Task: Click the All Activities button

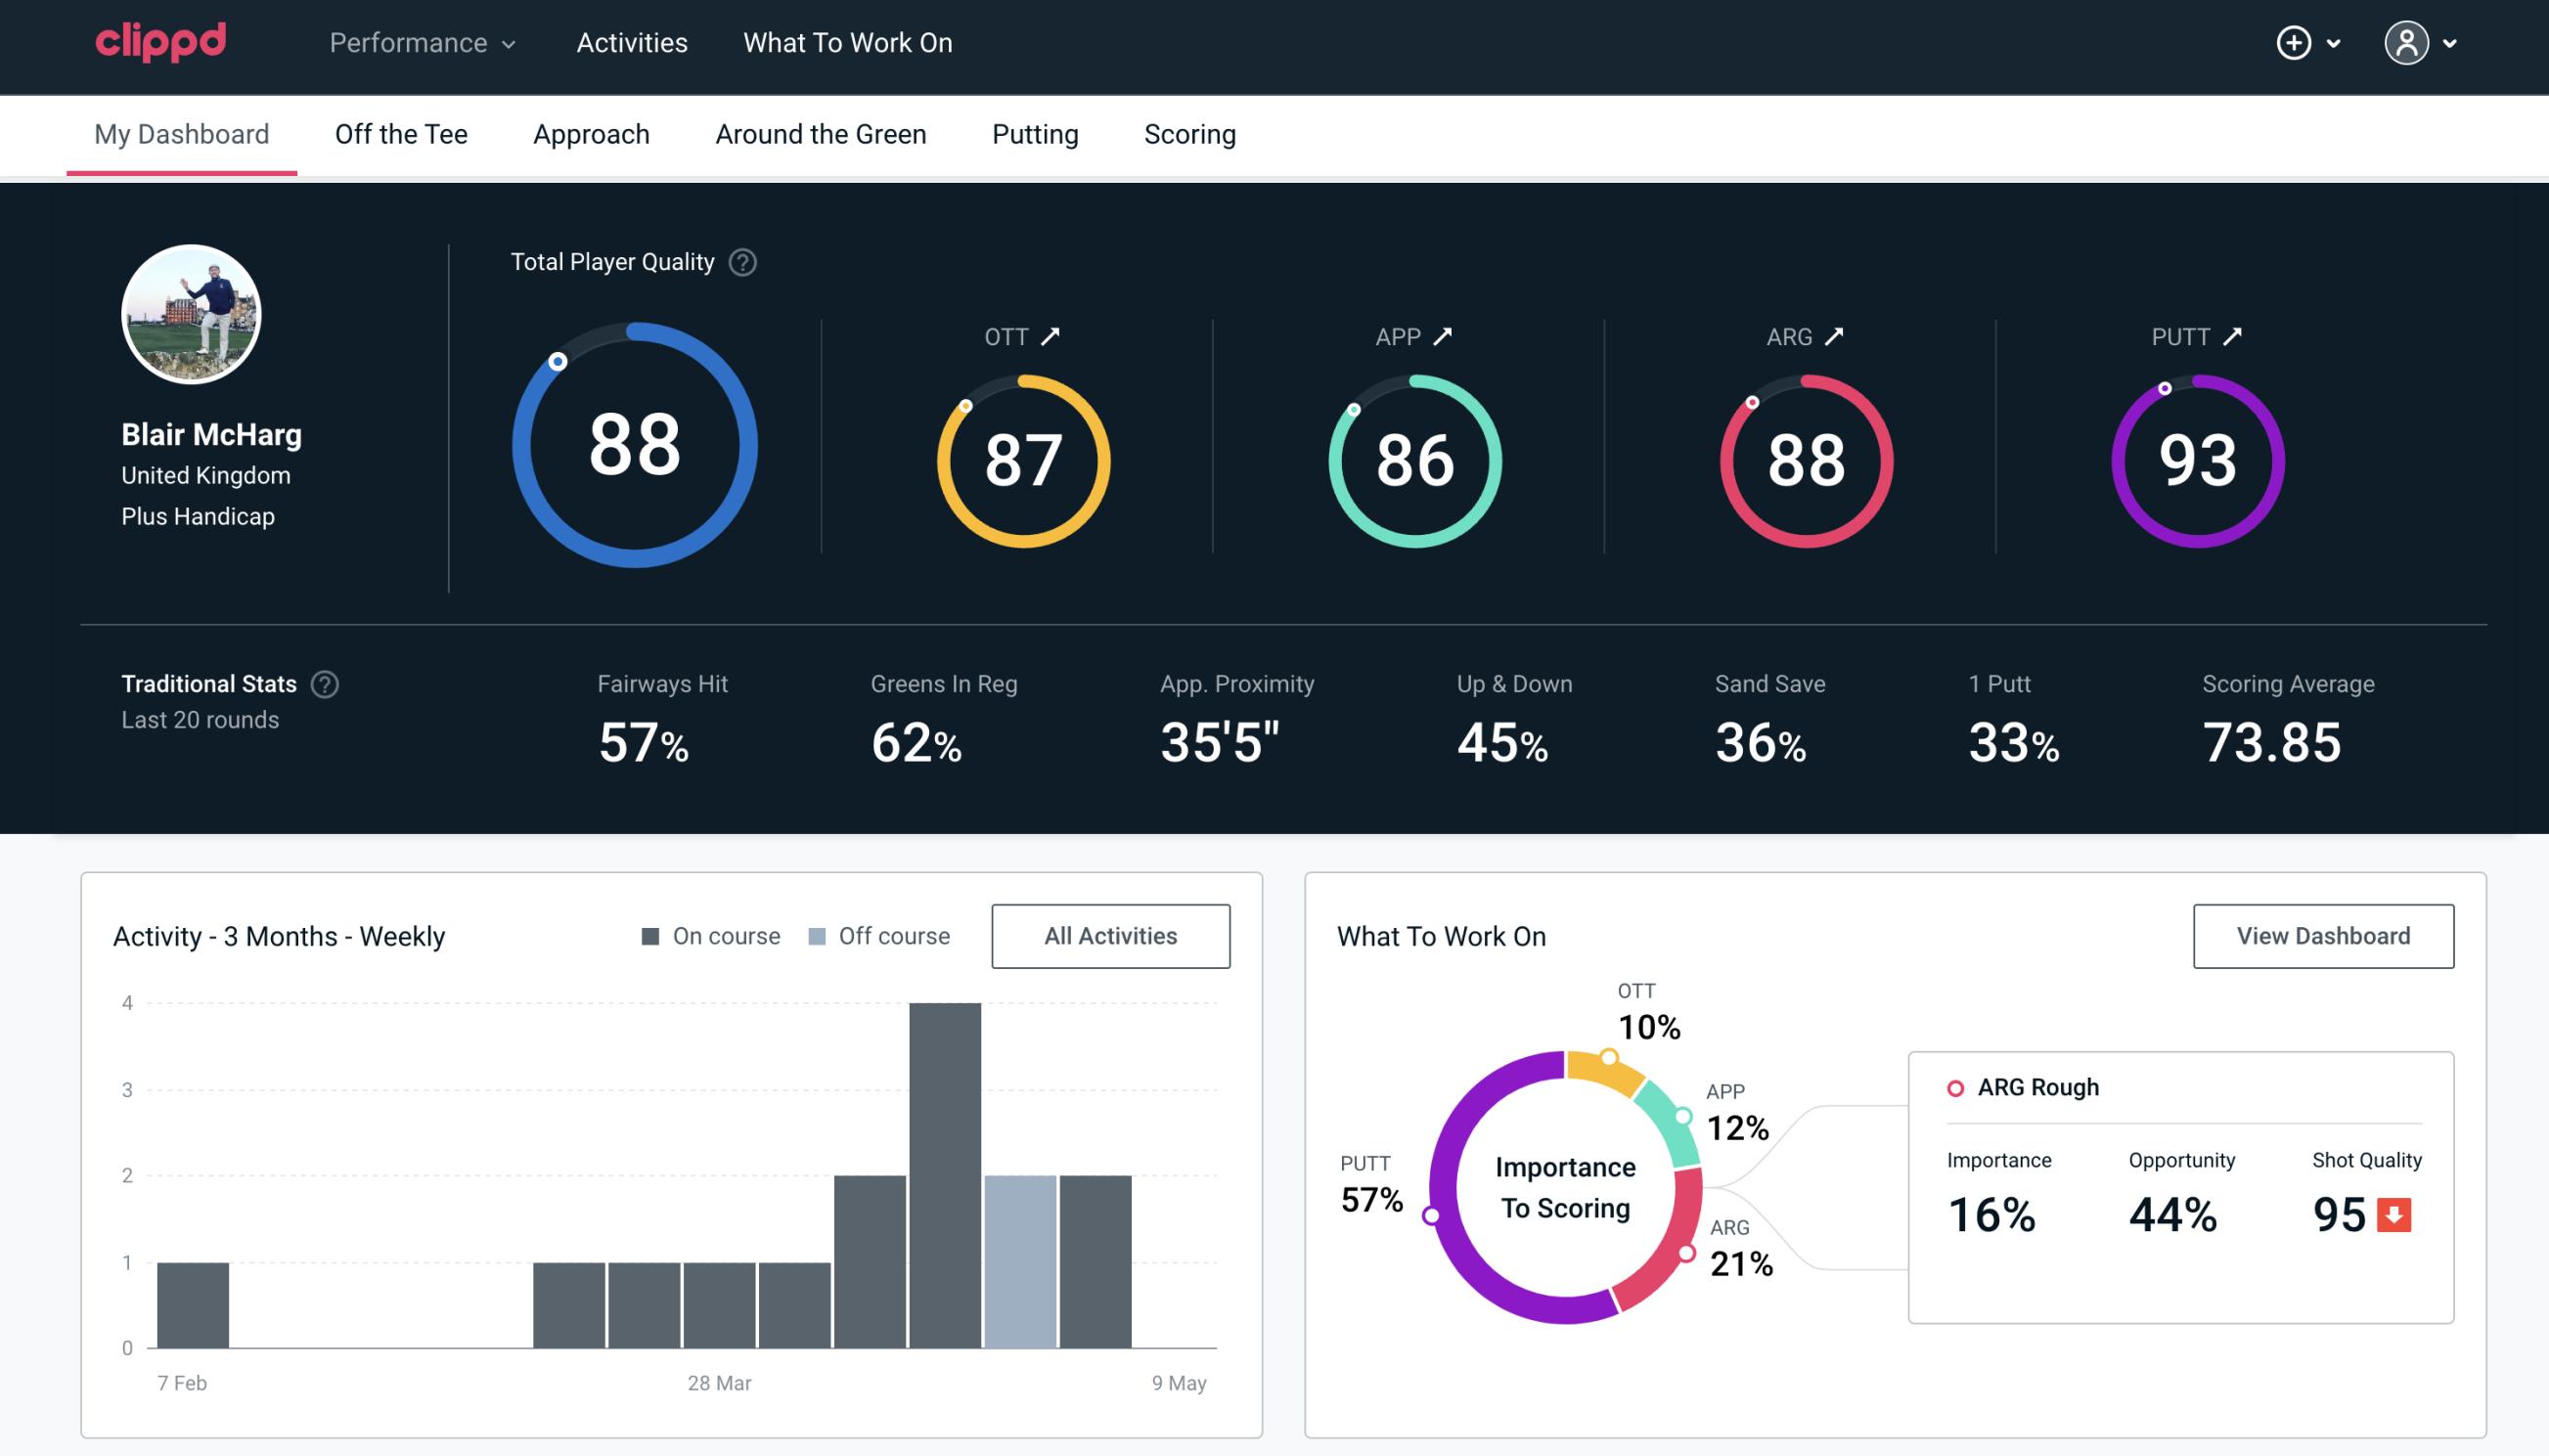Action: tap(1110, 935)
